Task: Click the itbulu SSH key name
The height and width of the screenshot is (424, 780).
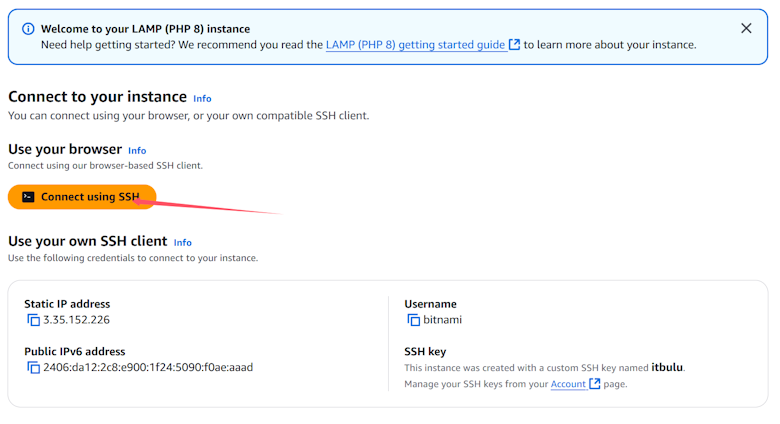Action: pyautogui.click(x=667, y=368)
